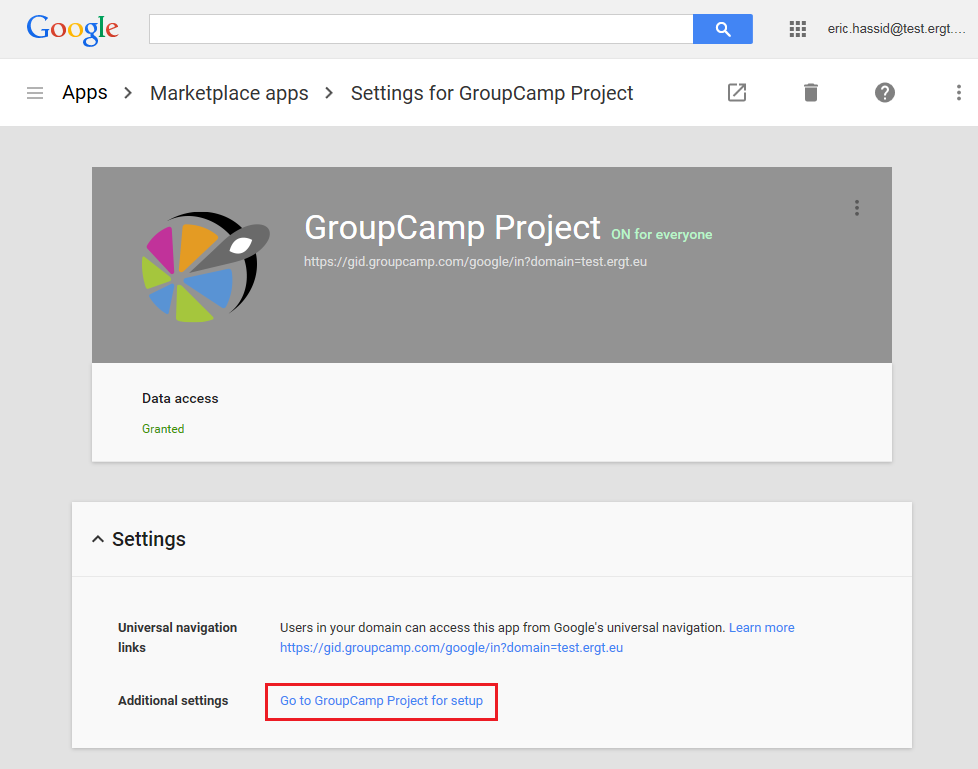Click the trash delete app icon
978x769 pixels.
coord(811,93)
